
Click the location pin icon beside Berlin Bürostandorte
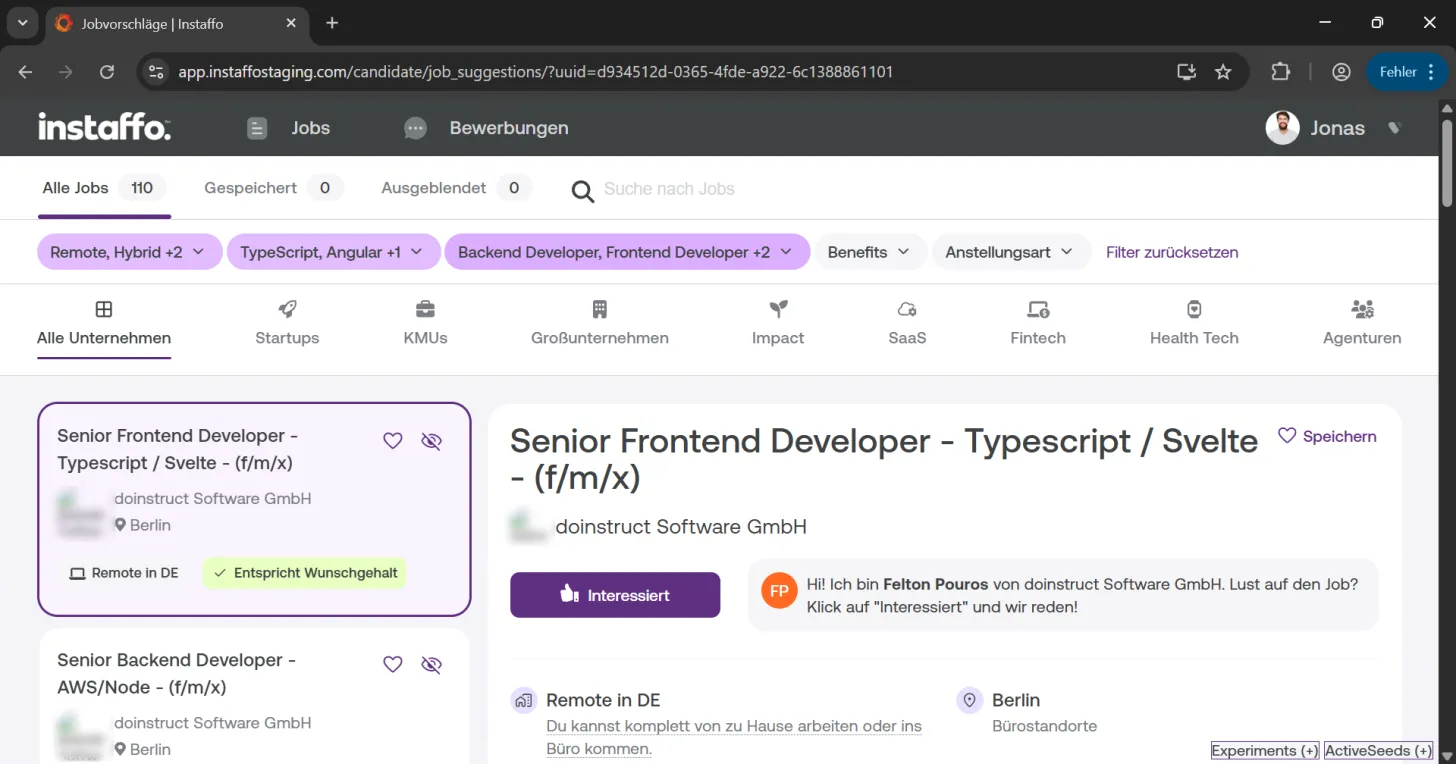[x=969, y=700]
